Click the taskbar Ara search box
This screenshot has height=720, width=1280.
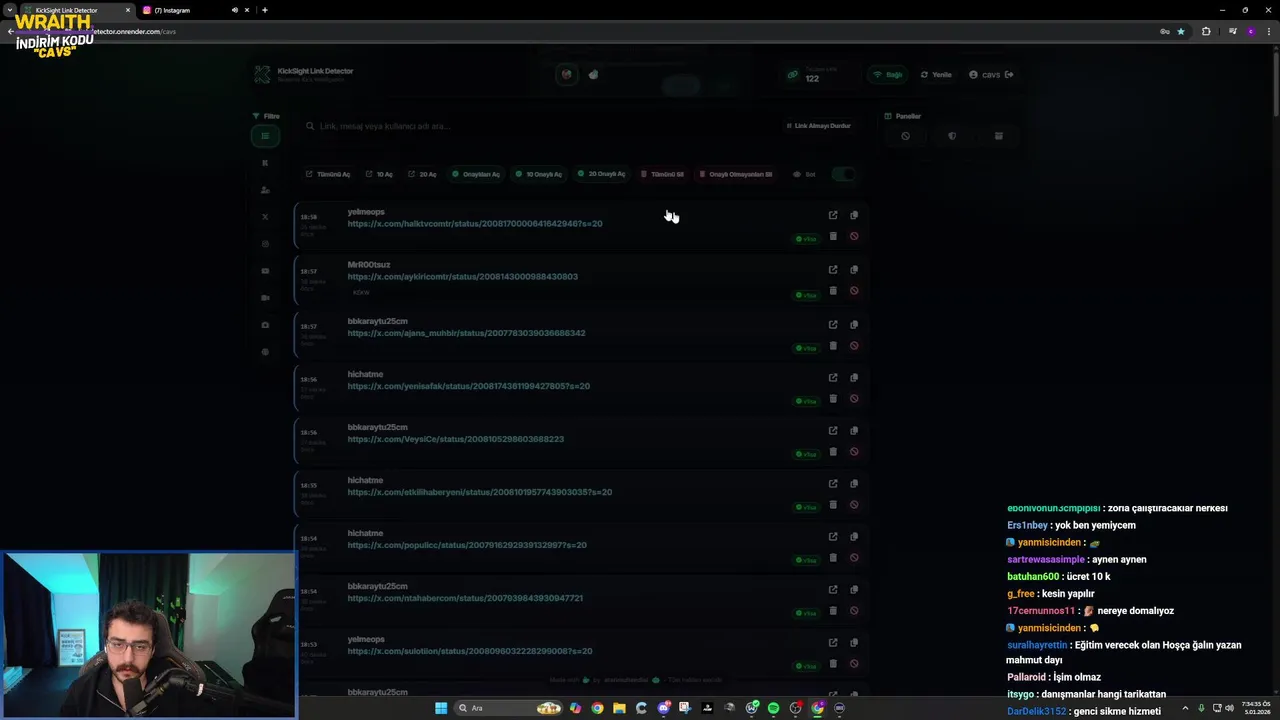tap(508, 708)
